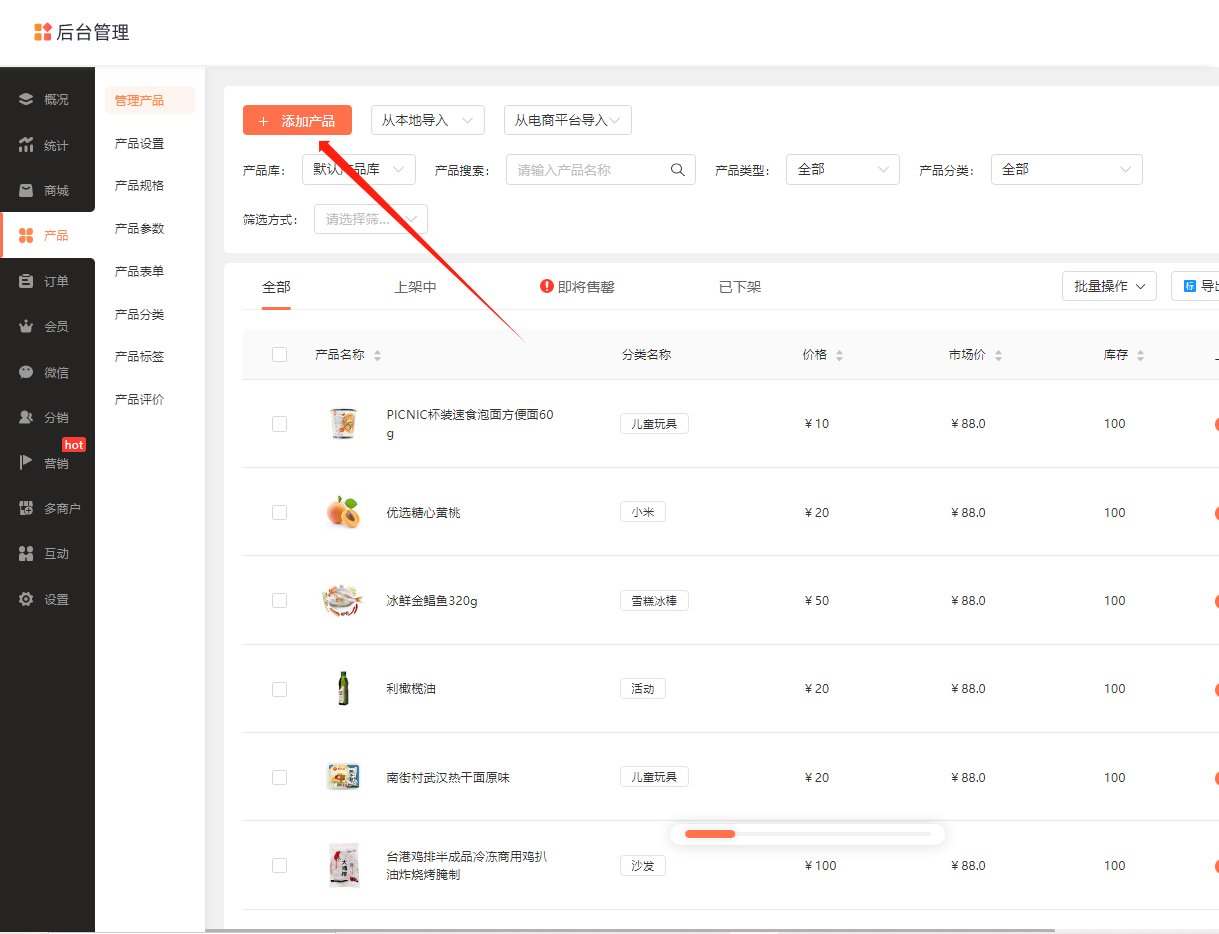Select 产品规格 in the submenu

tap(140, 185)
